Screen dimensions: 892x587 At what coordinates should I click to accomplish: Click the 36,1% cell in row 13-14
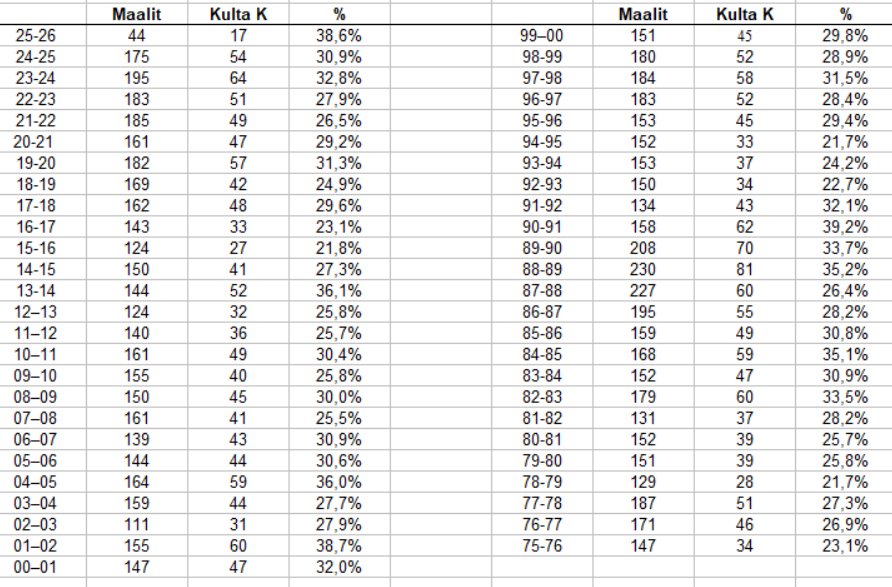[x=339, y=290]
